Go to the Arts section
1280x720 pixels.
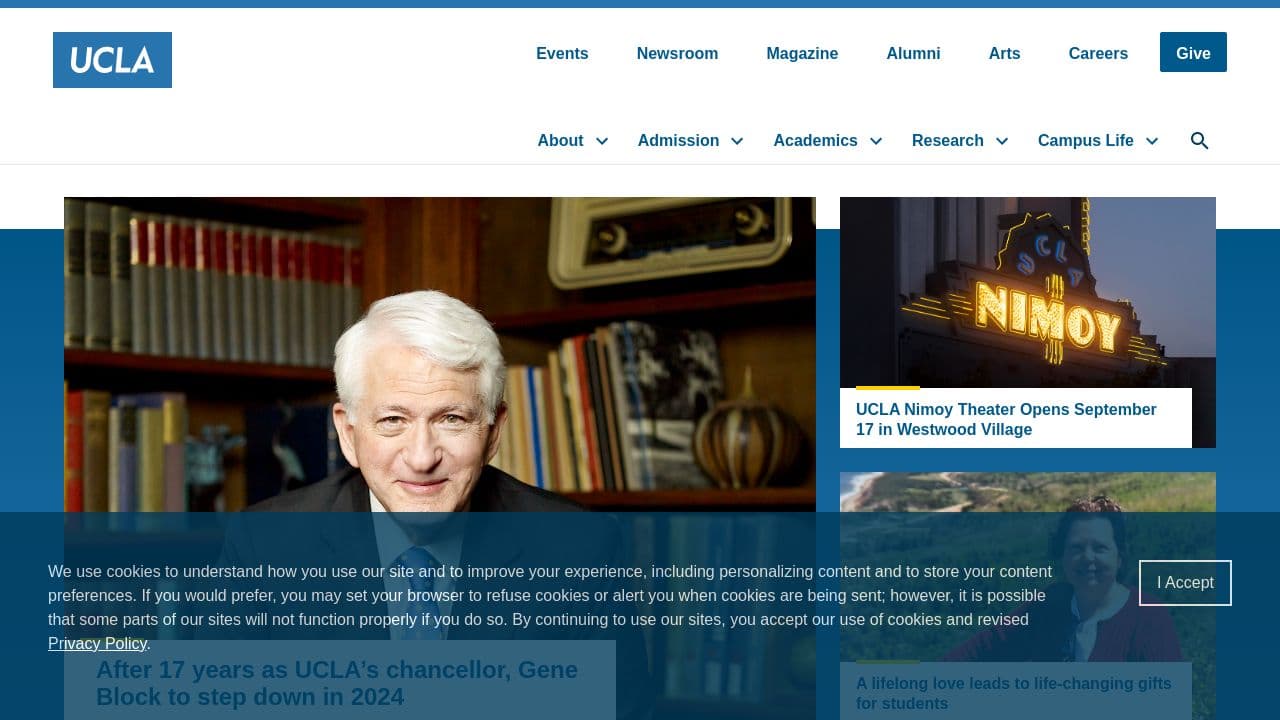pos(1004,53)
